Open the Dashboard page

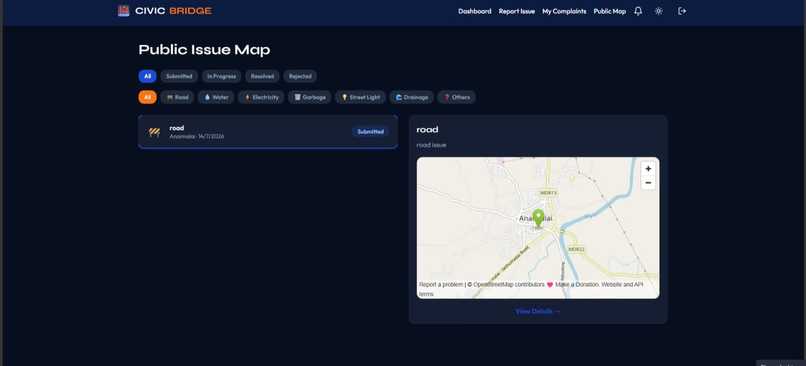point(474,11)
